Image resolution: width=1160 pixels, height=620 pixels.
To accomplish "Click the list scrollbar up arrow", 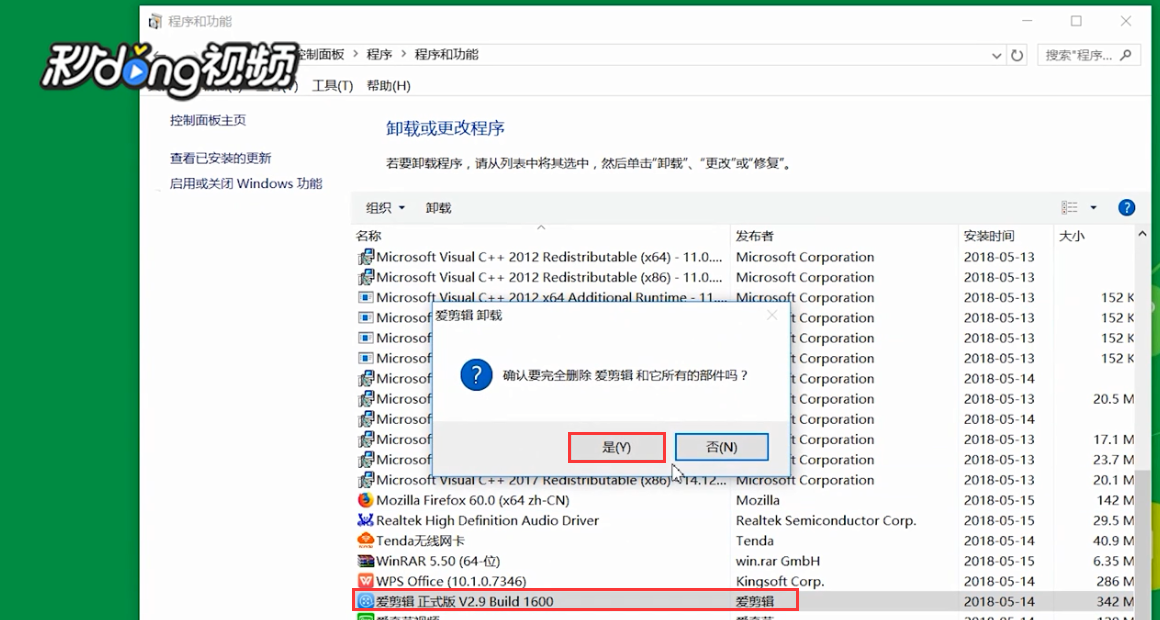I will pos(1142,235).
